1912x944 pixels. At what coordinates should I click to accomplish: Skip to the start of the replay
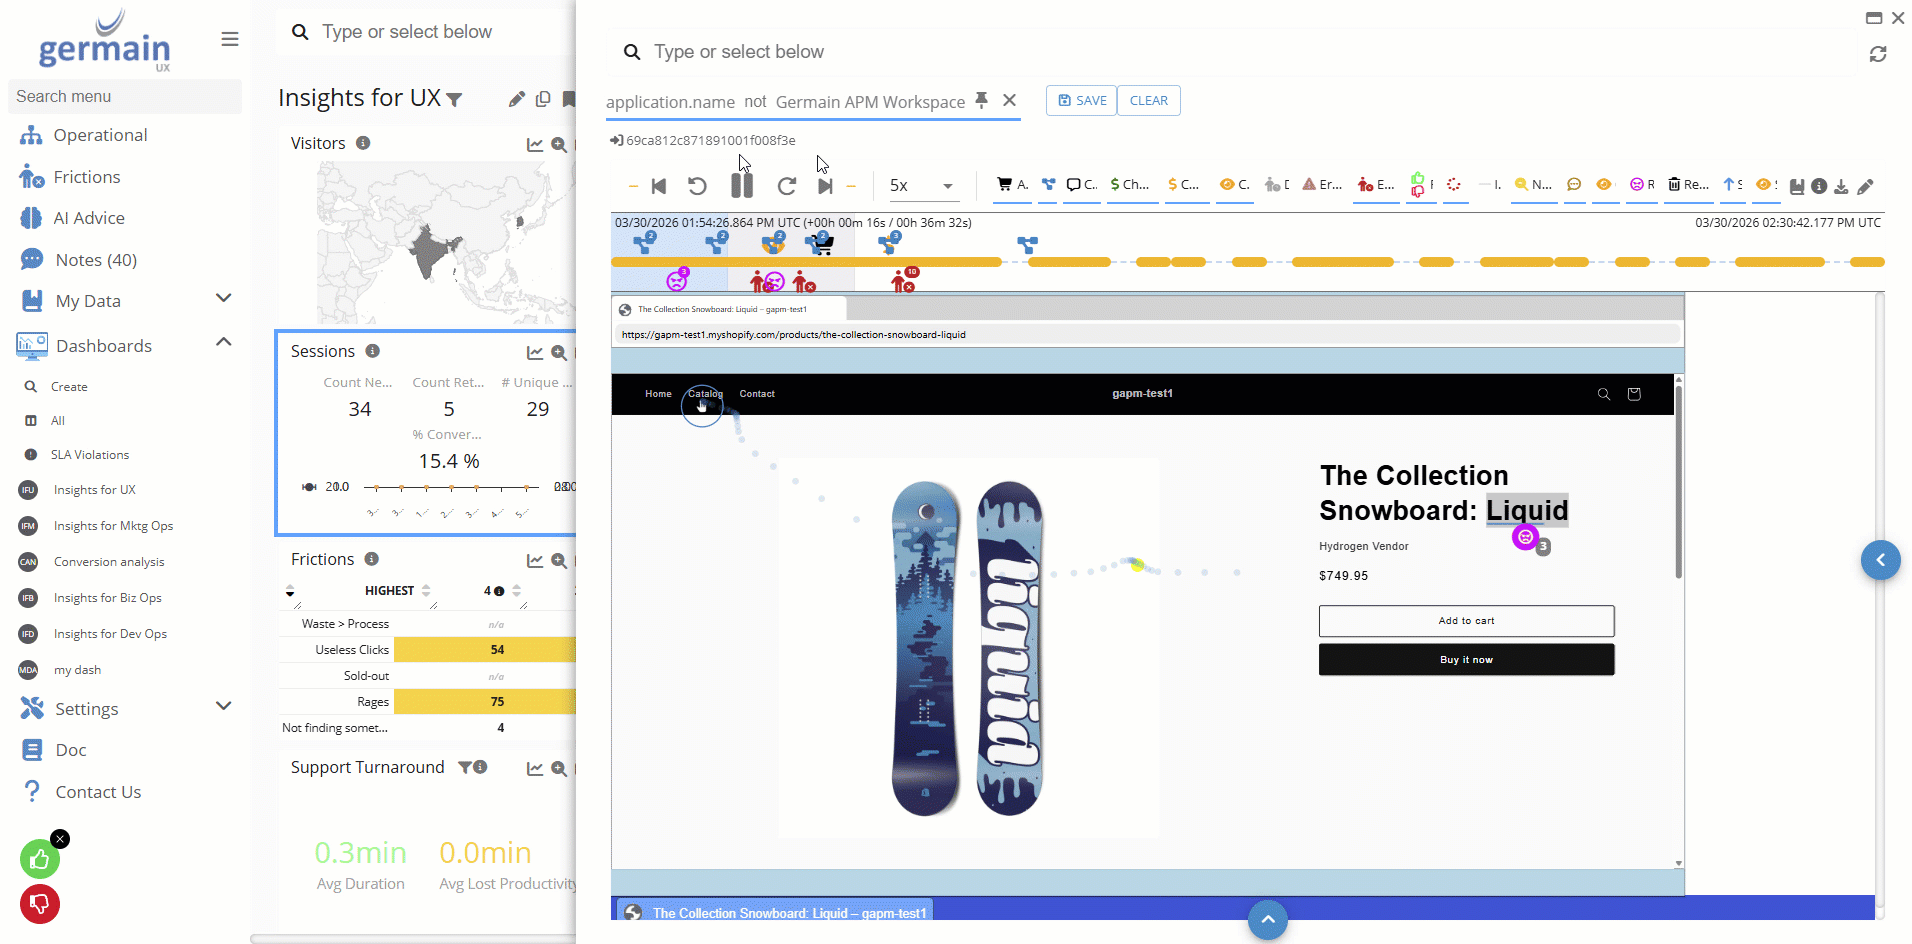(659, 186)
